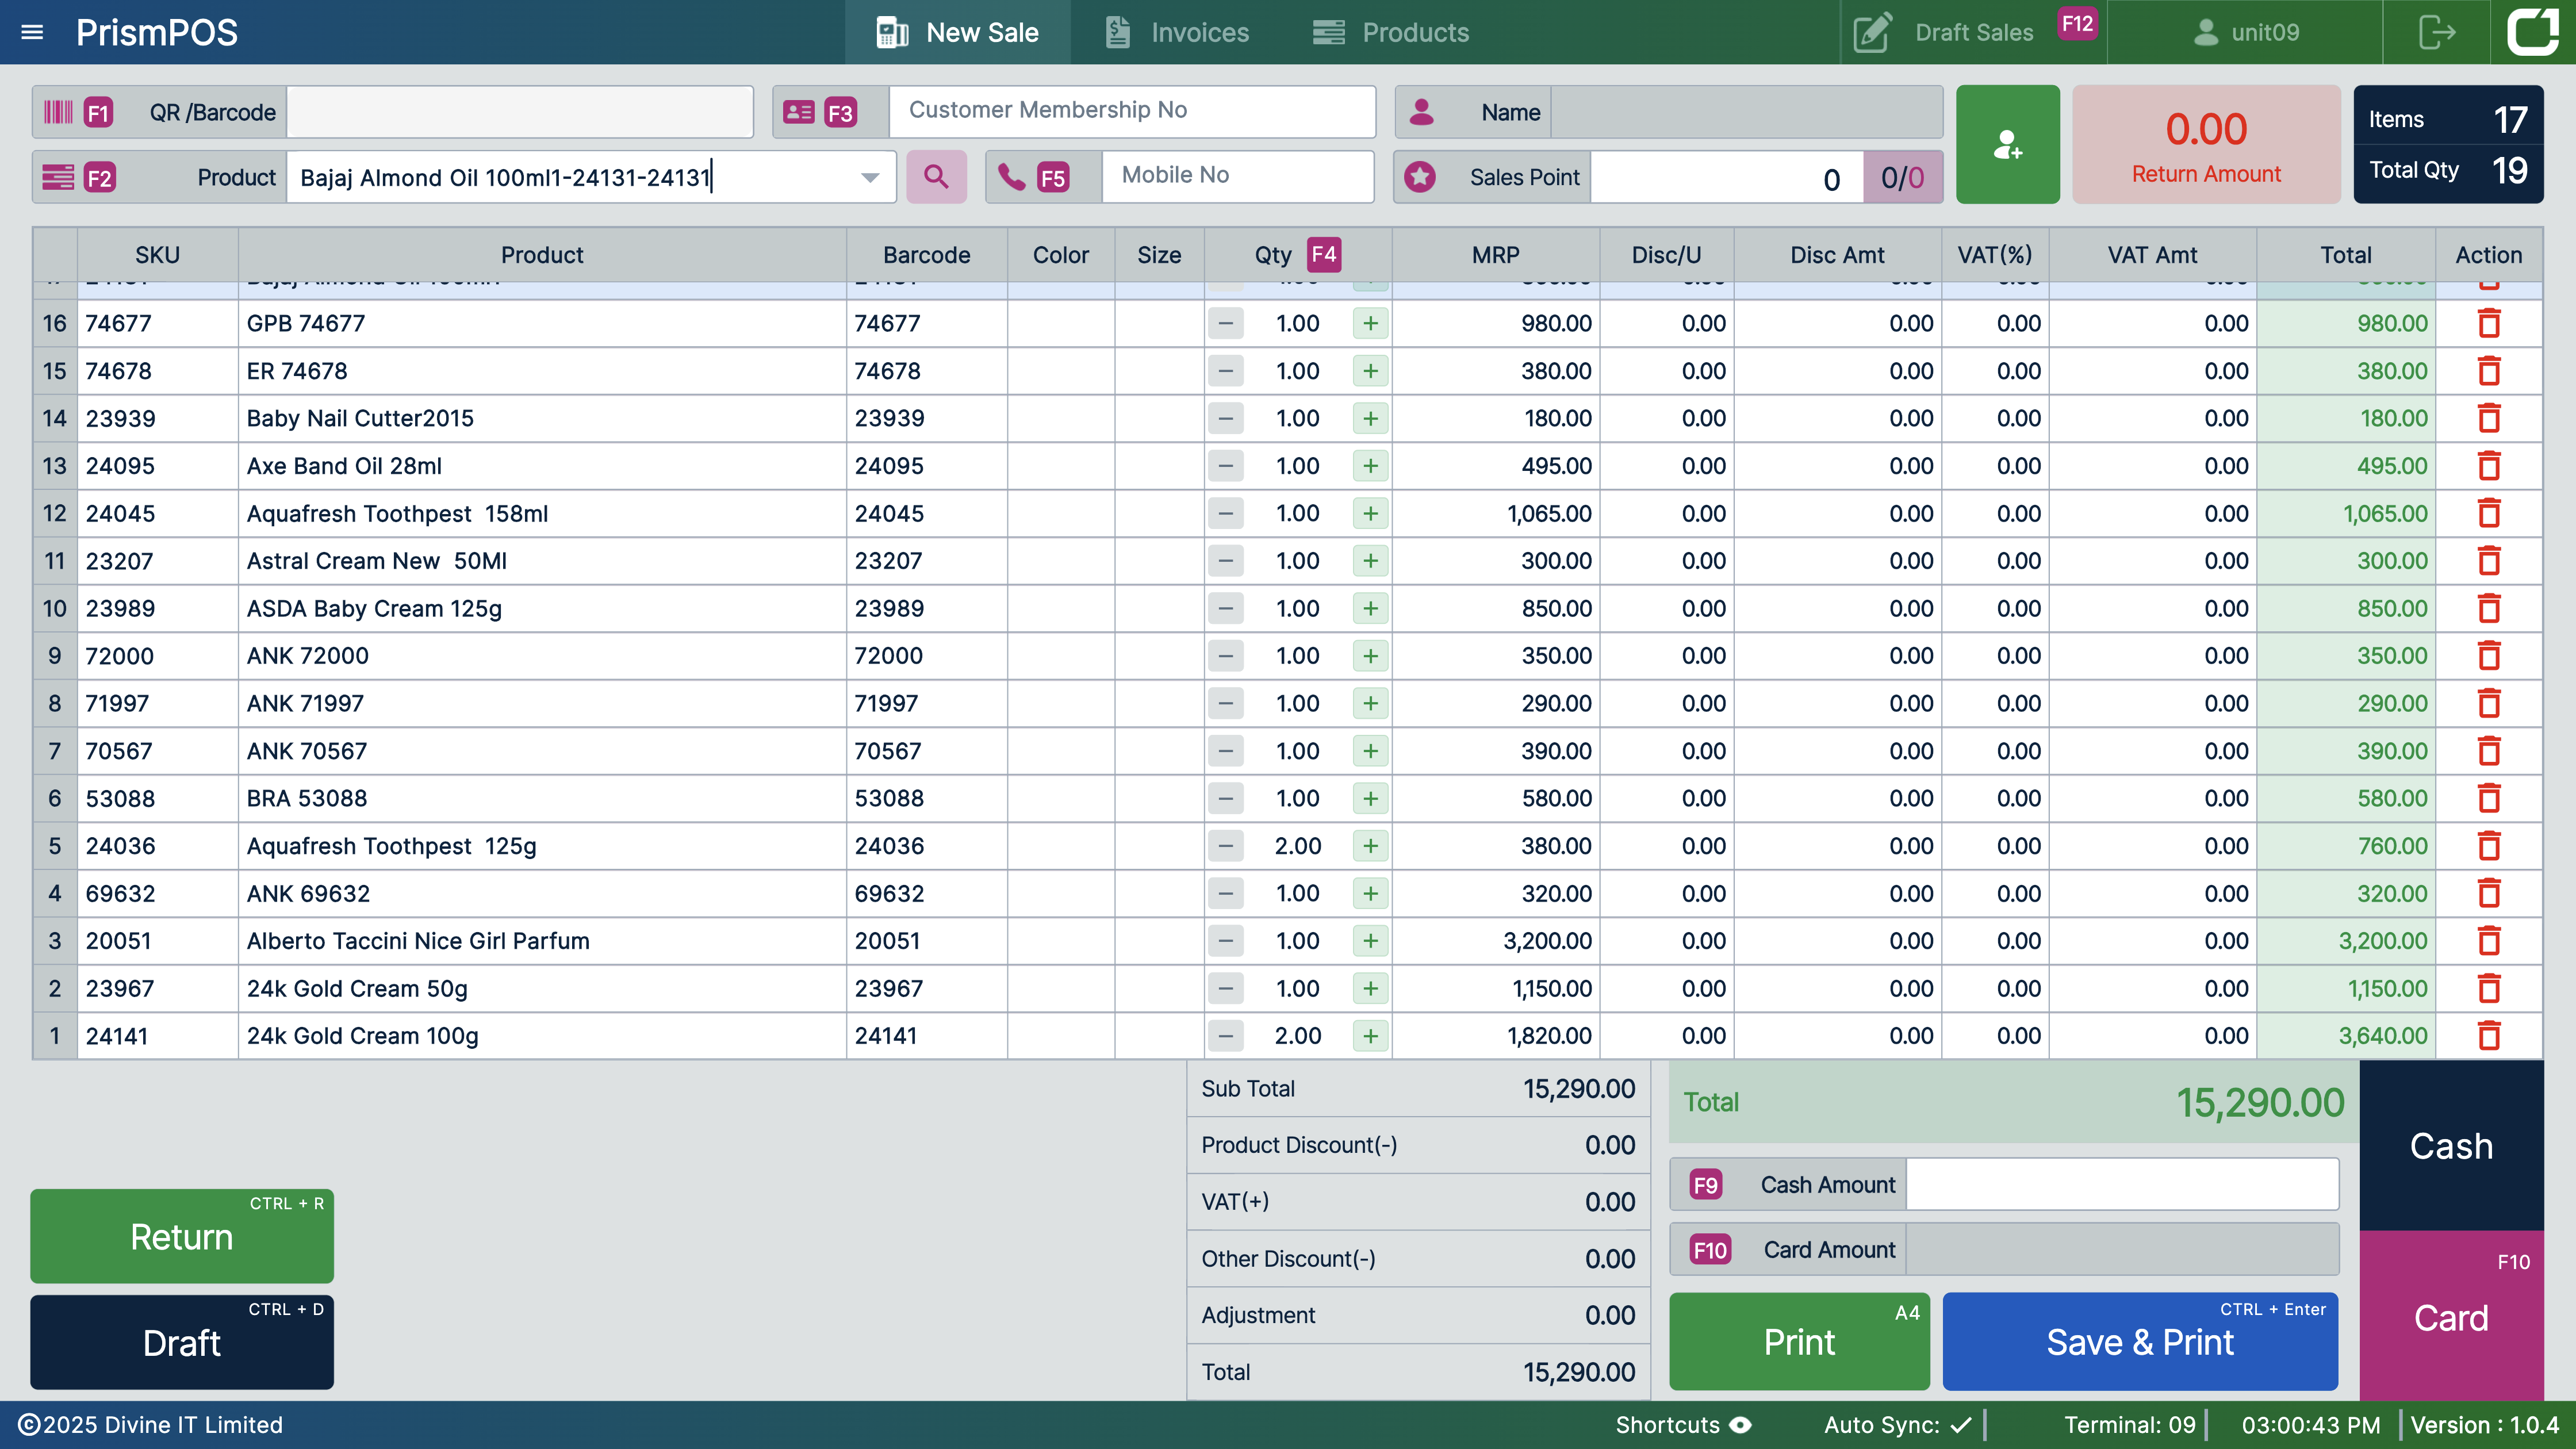The image size is (2576, 1449).
Task: Expand the Product dropdown arrow
Action: 870,177
